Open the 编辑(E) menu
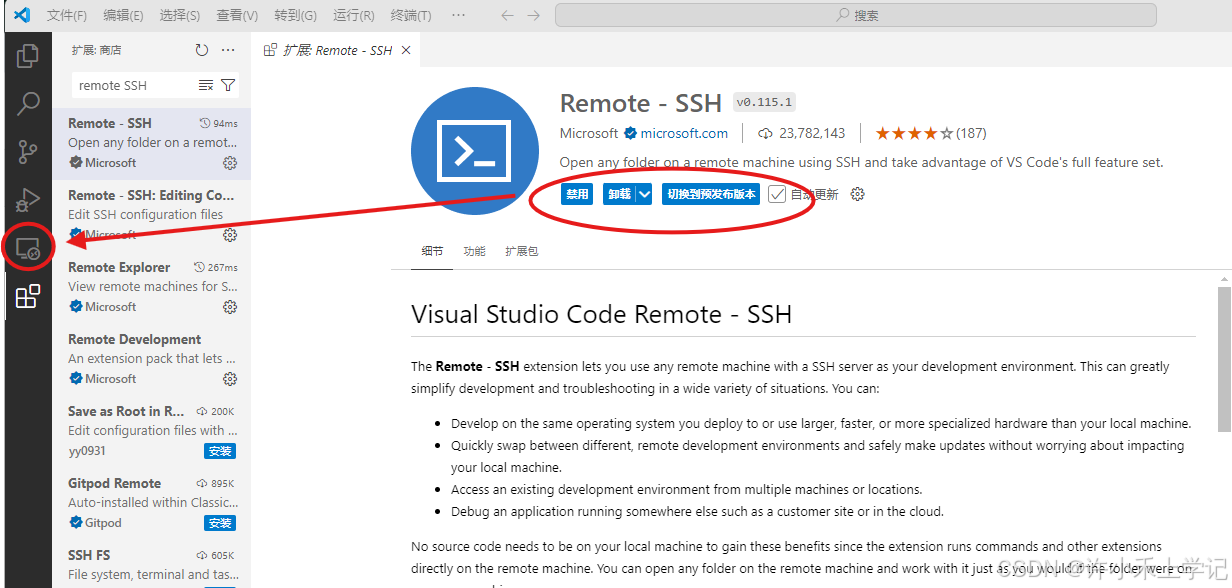 (123, 15)
